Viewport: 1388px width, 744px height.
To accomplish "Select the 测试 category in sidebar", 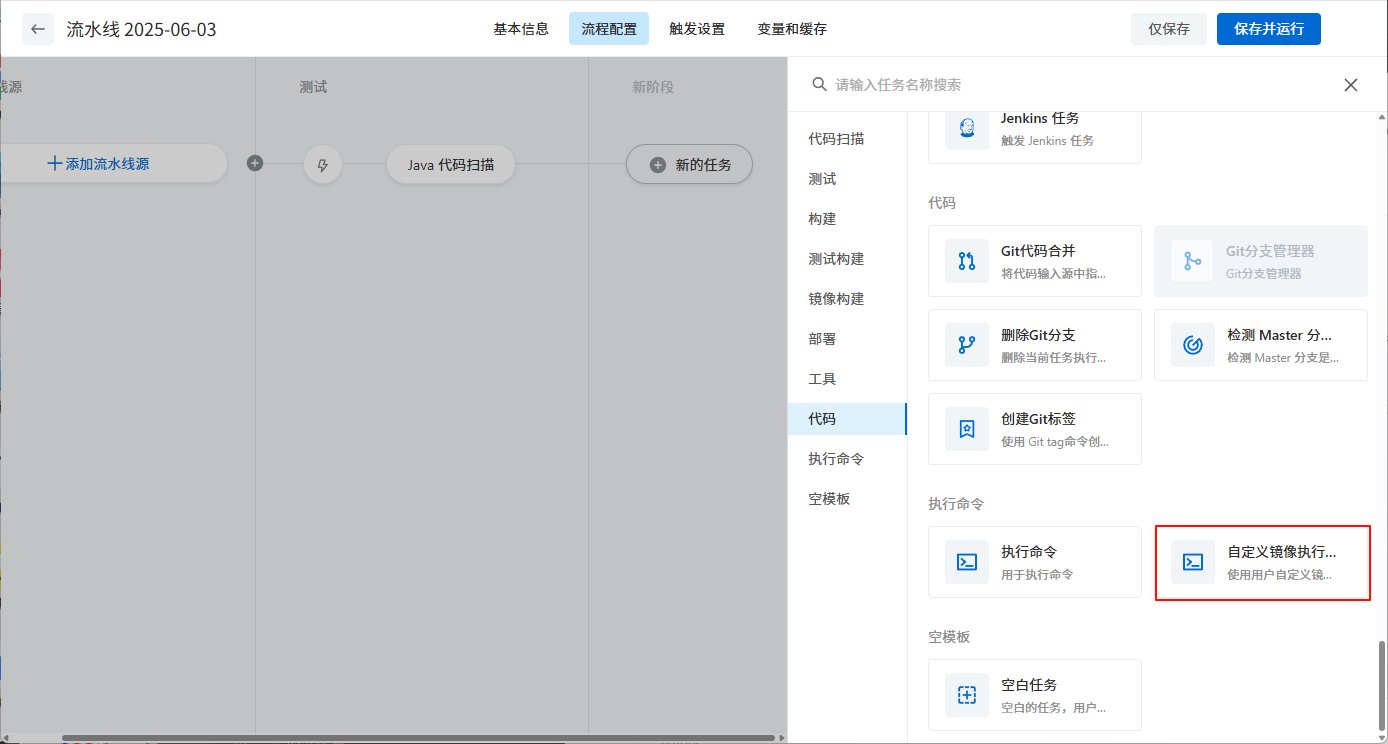I will pos(847,179).
